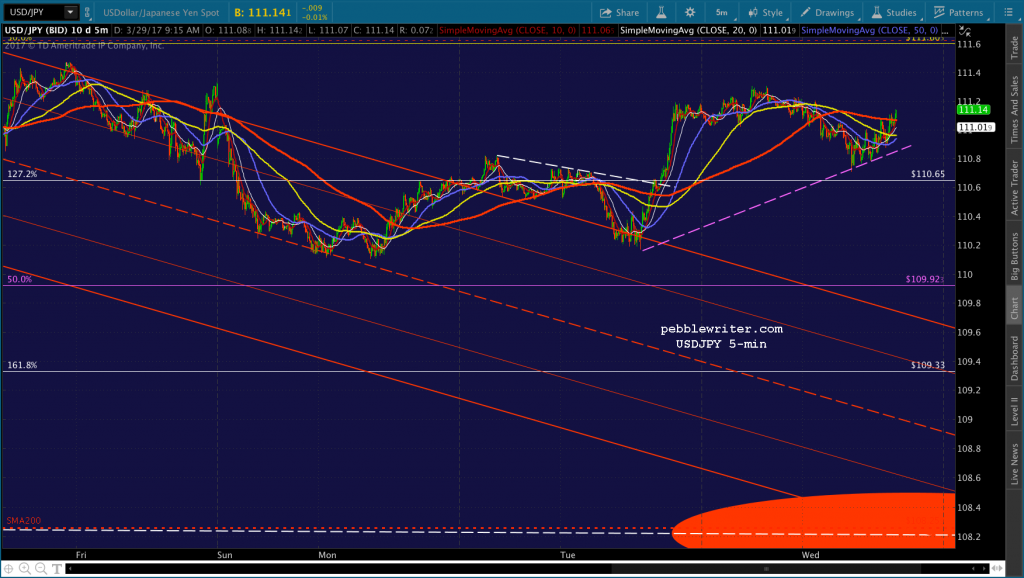Screen dimensions: 1024x578
Task: Open the Patterns menu
Action: [959, 12]
